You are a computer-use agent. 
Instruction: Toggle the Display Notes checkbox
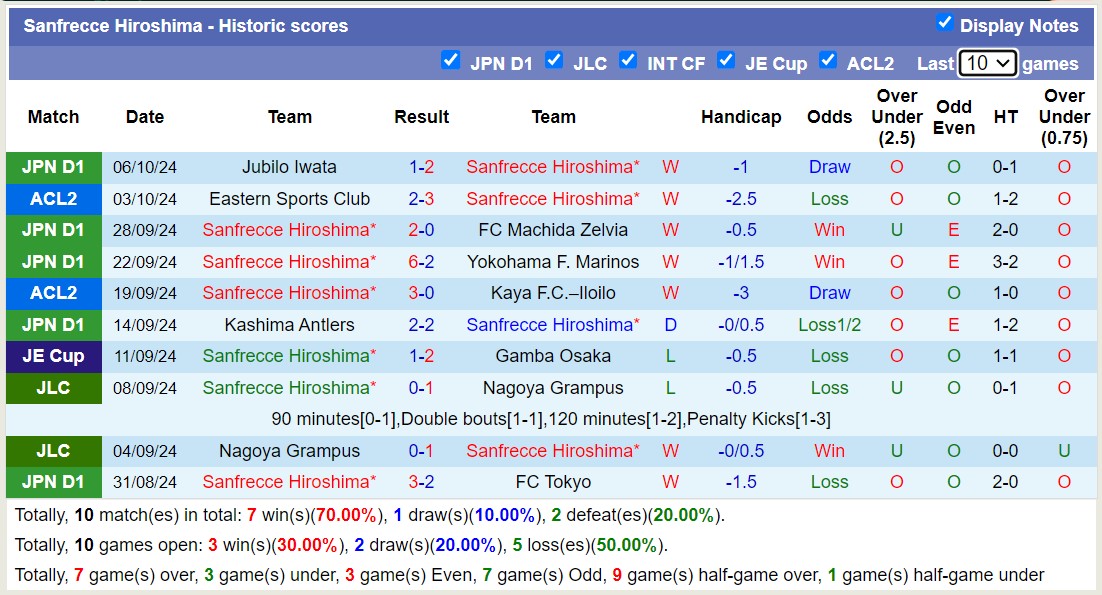pyautogui.click(x=944, y=23)
